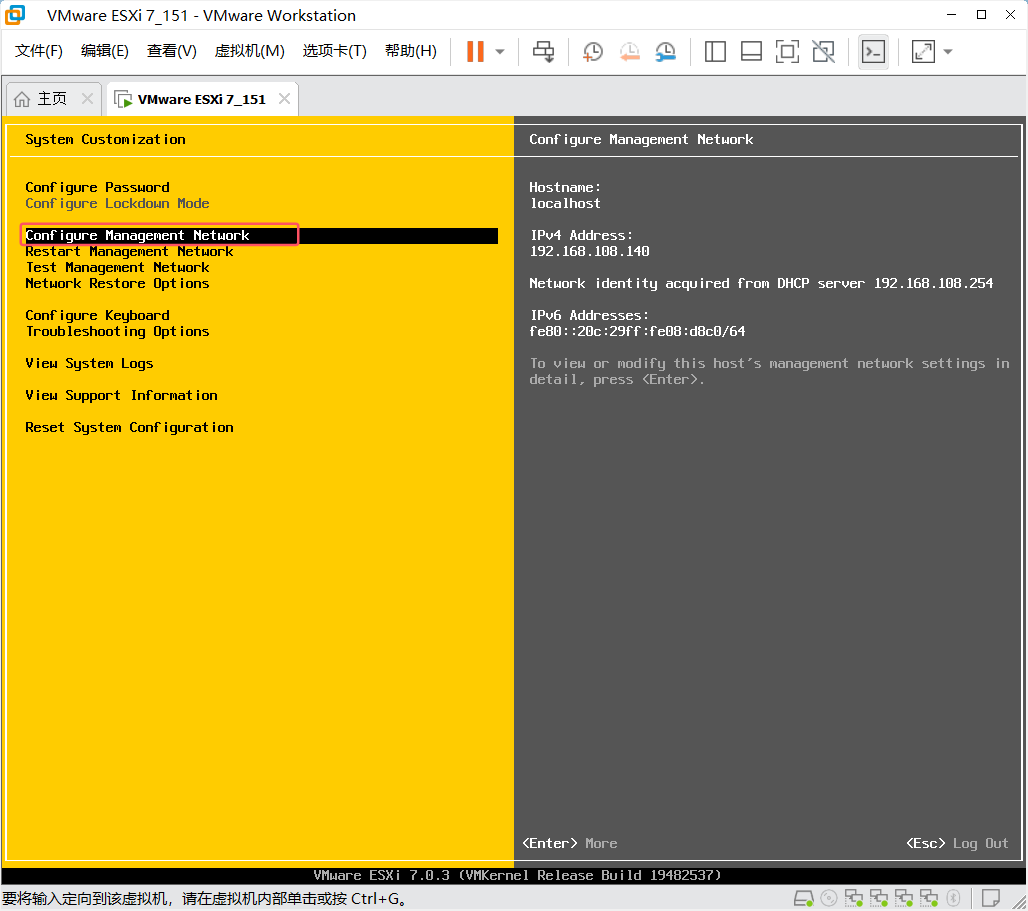1028x911 pixels.
Task: Expand the stretch display dropdown arrow
Action: [947, 51]
